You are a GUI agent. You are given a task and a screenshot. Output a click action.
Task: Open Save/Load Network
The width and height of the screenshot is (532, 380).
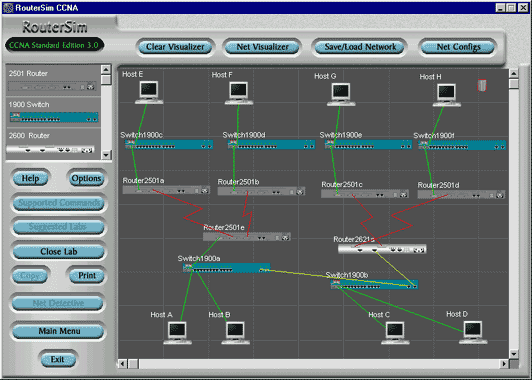(x=360, y=47)
